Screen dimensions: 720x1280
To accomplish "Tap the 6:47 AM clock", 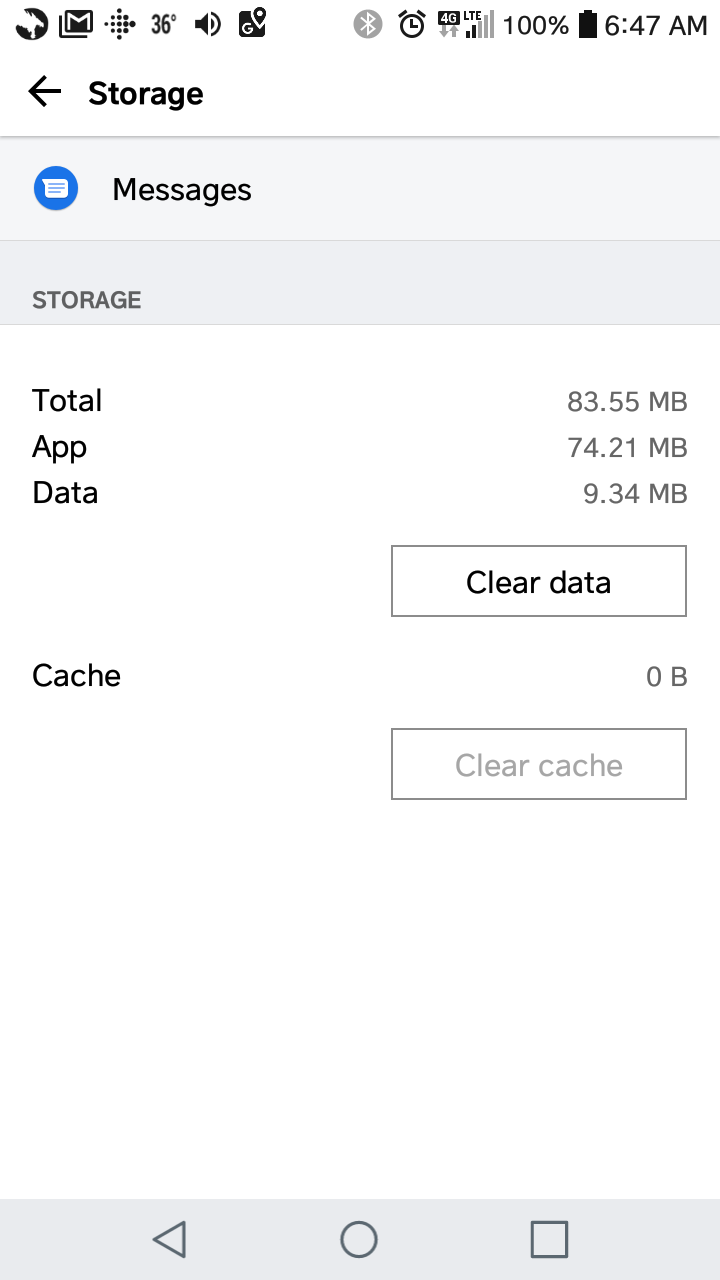I will tap(656, 25).
